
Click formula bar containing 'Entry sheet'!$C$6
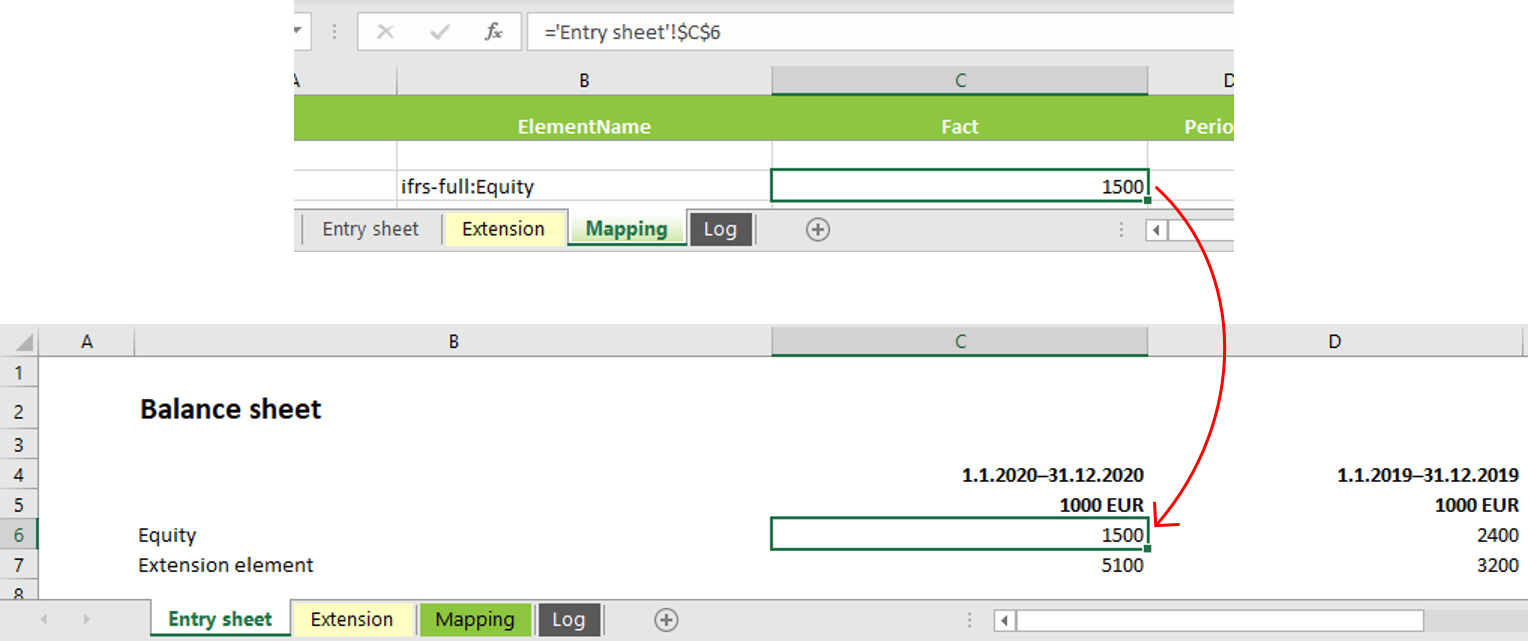tap(880, 32)
